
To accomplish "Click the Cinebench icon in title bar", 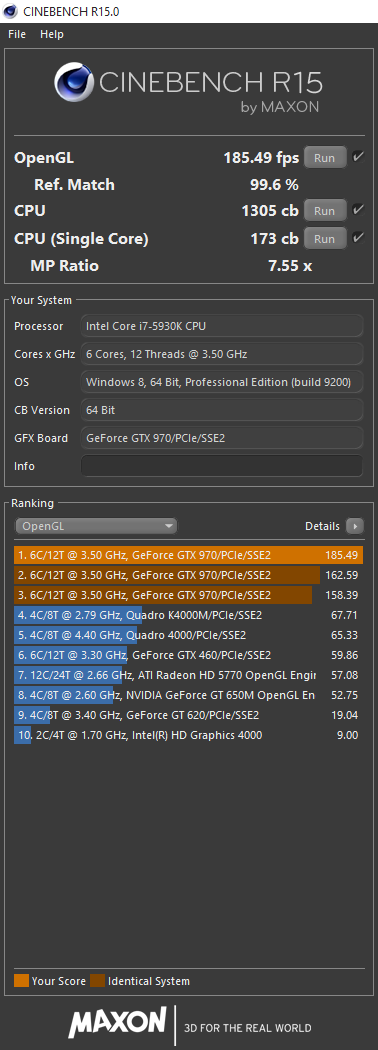I will [x=10, y=11].
